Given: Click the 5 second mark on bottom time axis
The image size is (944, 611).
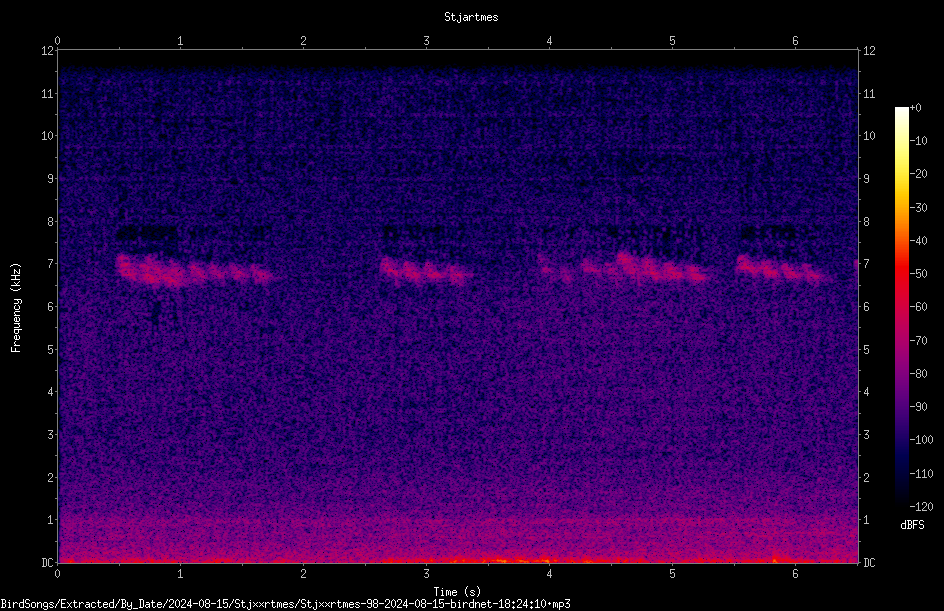Looking at the screenshot, I should click(672, 574).
